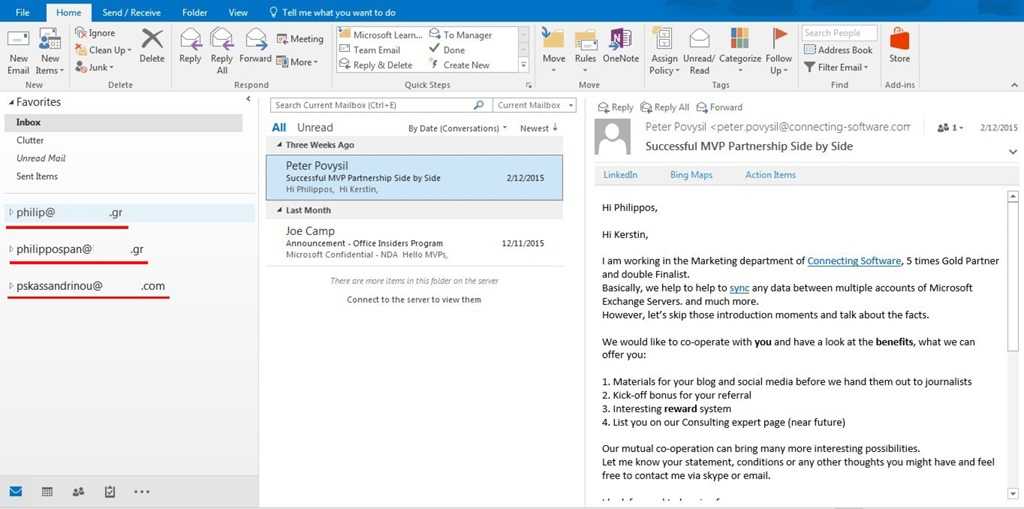Screen dimensions: 1024x509
Task: Toggle Unread/Read status
Action: coord(699,52)
